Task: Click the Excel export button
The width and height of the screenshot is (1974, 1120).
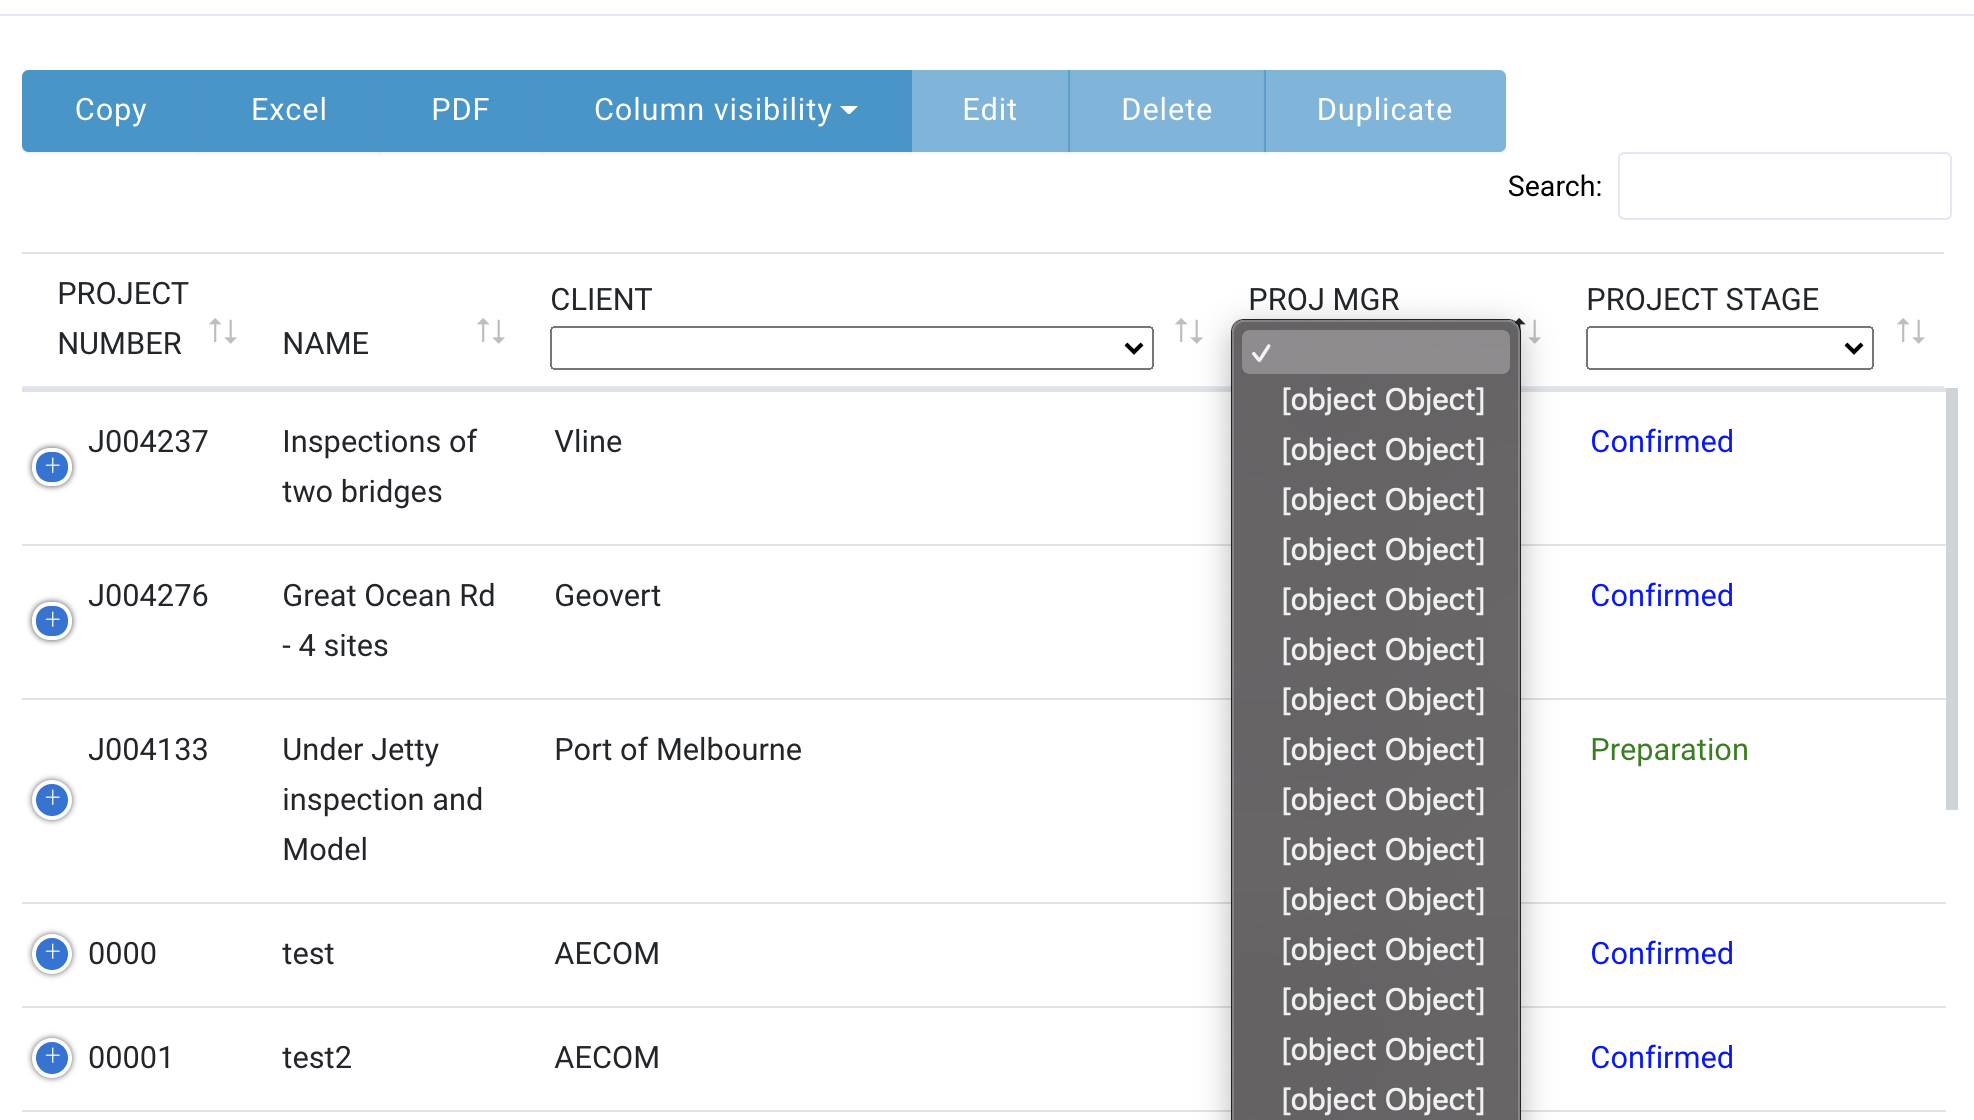Action: click(289, 110)
